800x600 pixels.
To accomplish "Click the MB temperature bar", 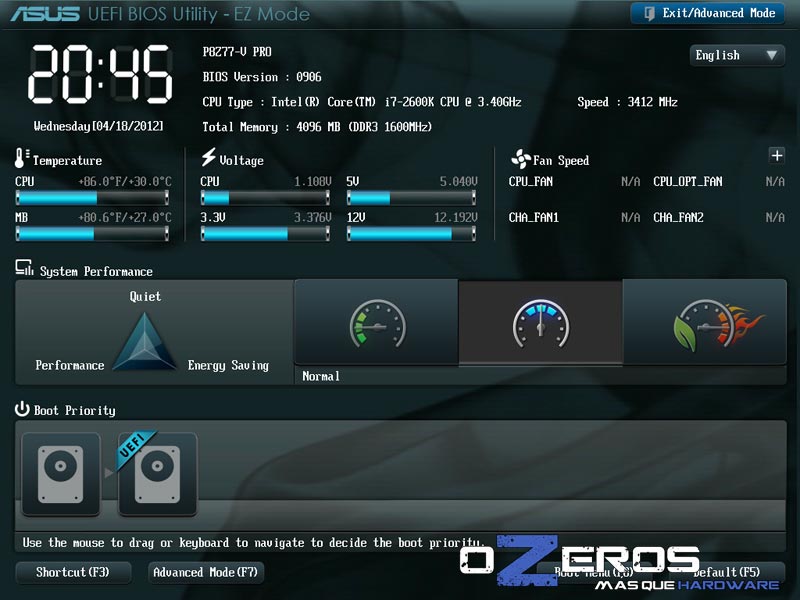I will coord(92,234).
